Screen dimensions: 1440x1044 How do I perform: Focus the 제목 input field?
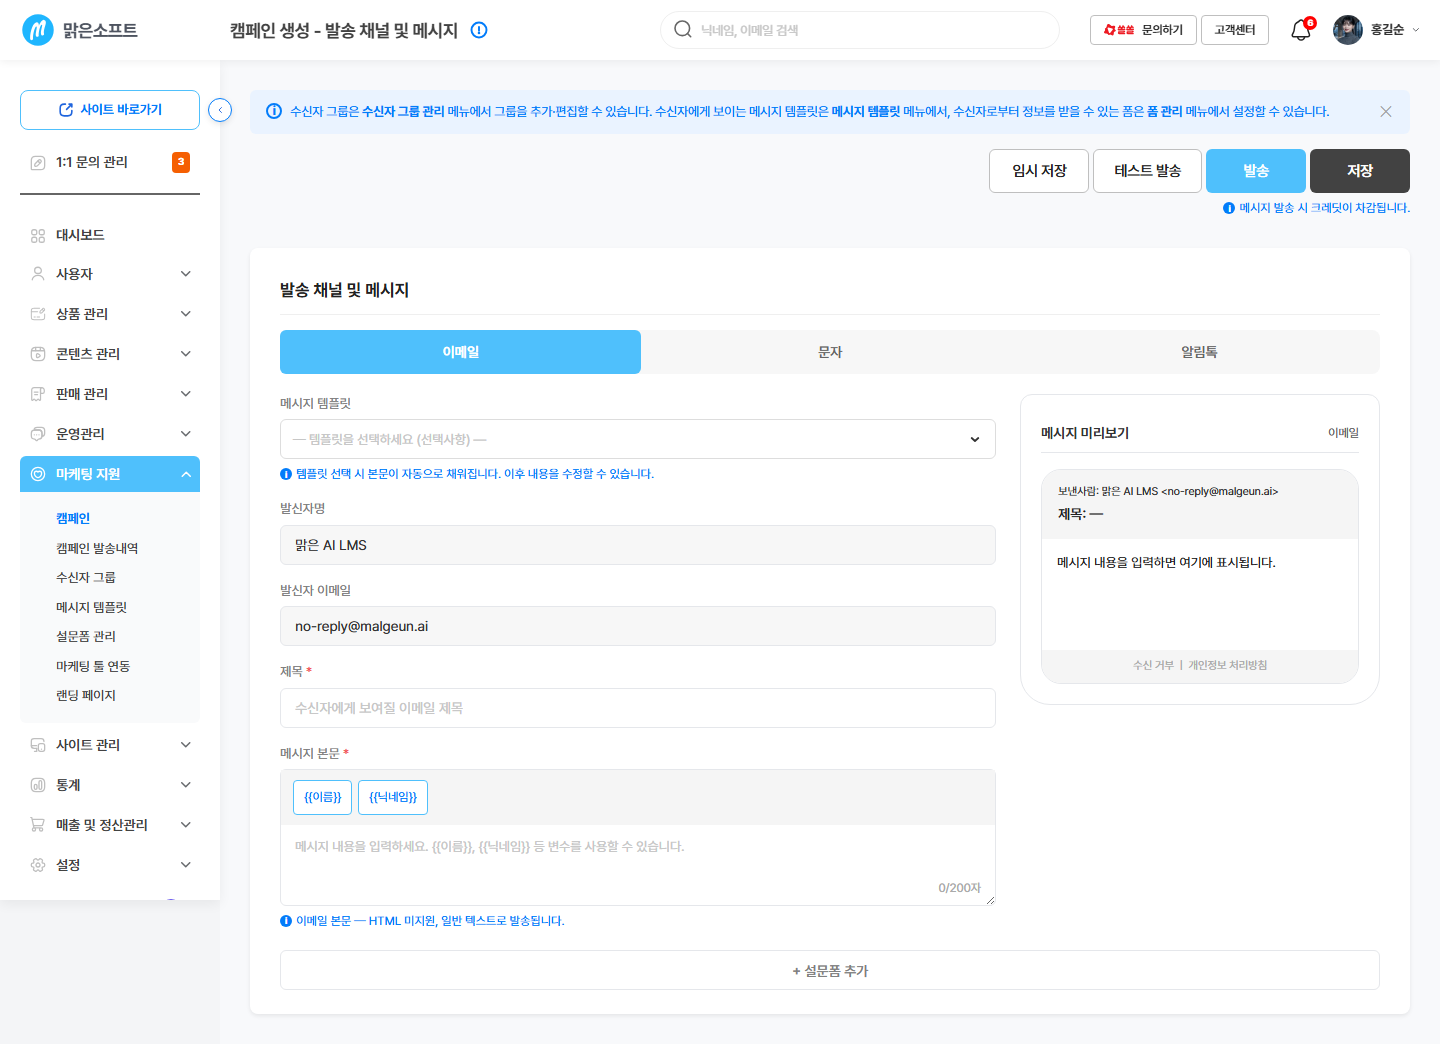pyautogui.click(x=638, y=708)
